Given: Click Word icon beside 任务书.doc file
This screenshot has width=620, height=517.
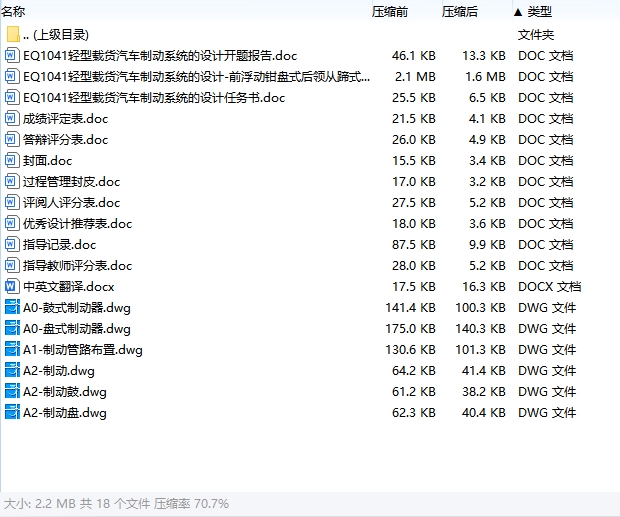Looking at the screenshot, I should coord(12,97).
